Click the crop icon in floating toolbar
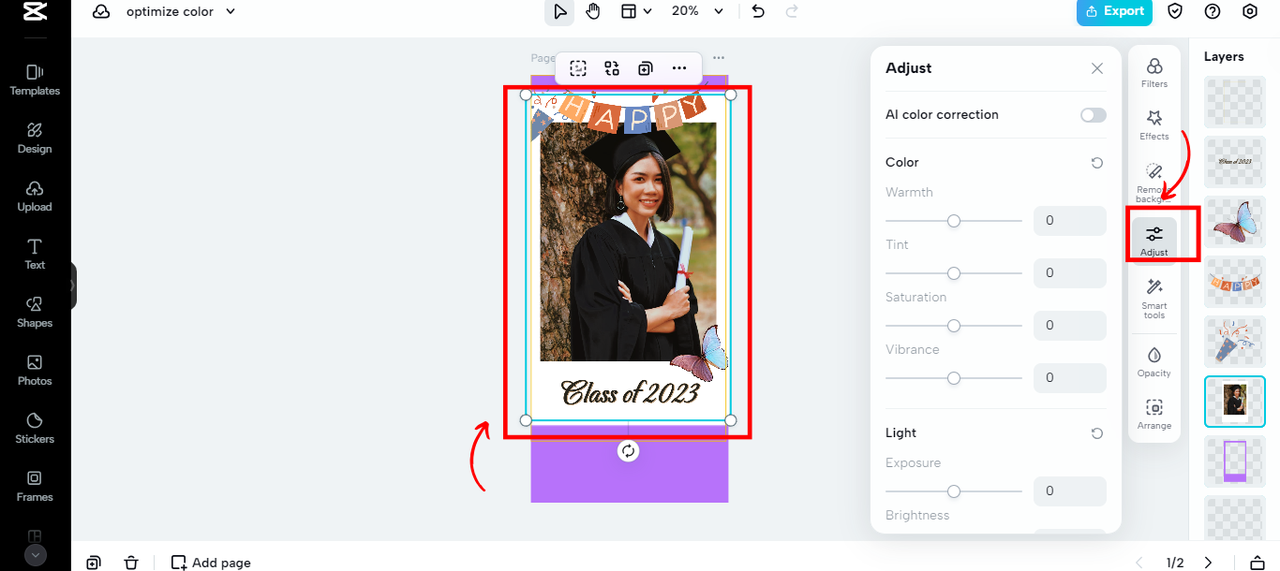 578,68
